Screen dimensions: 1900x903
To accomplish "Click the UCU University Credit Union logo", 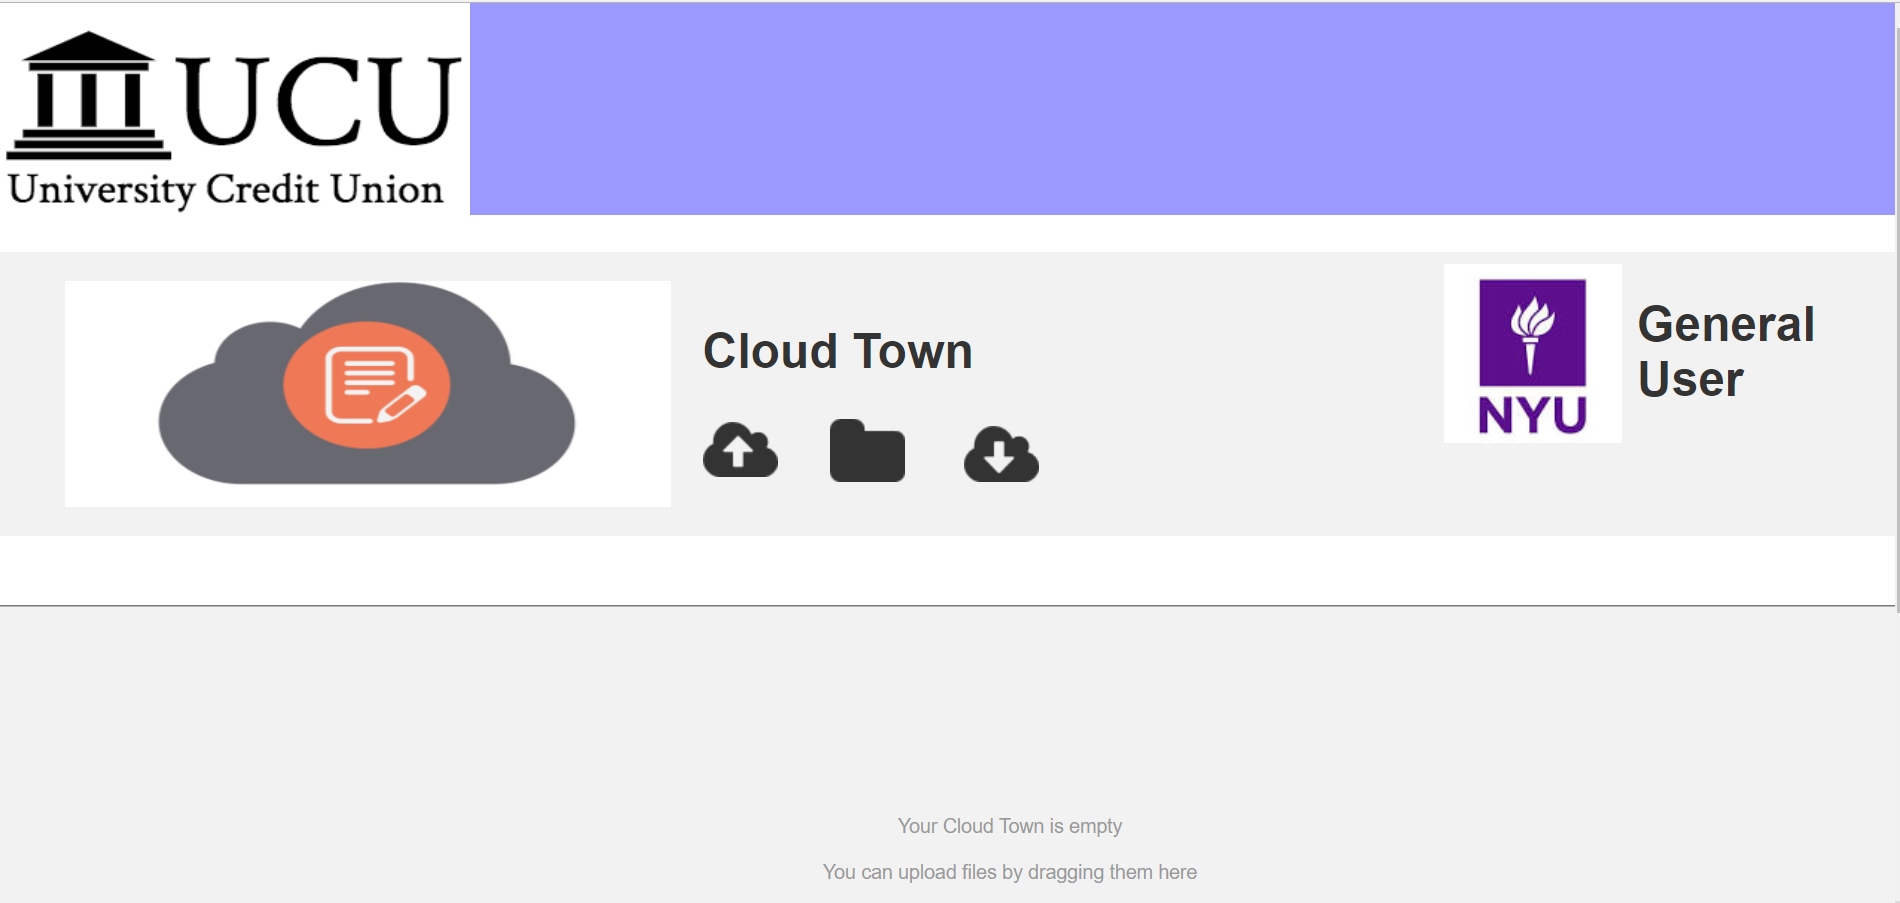I will coord(234,120).
